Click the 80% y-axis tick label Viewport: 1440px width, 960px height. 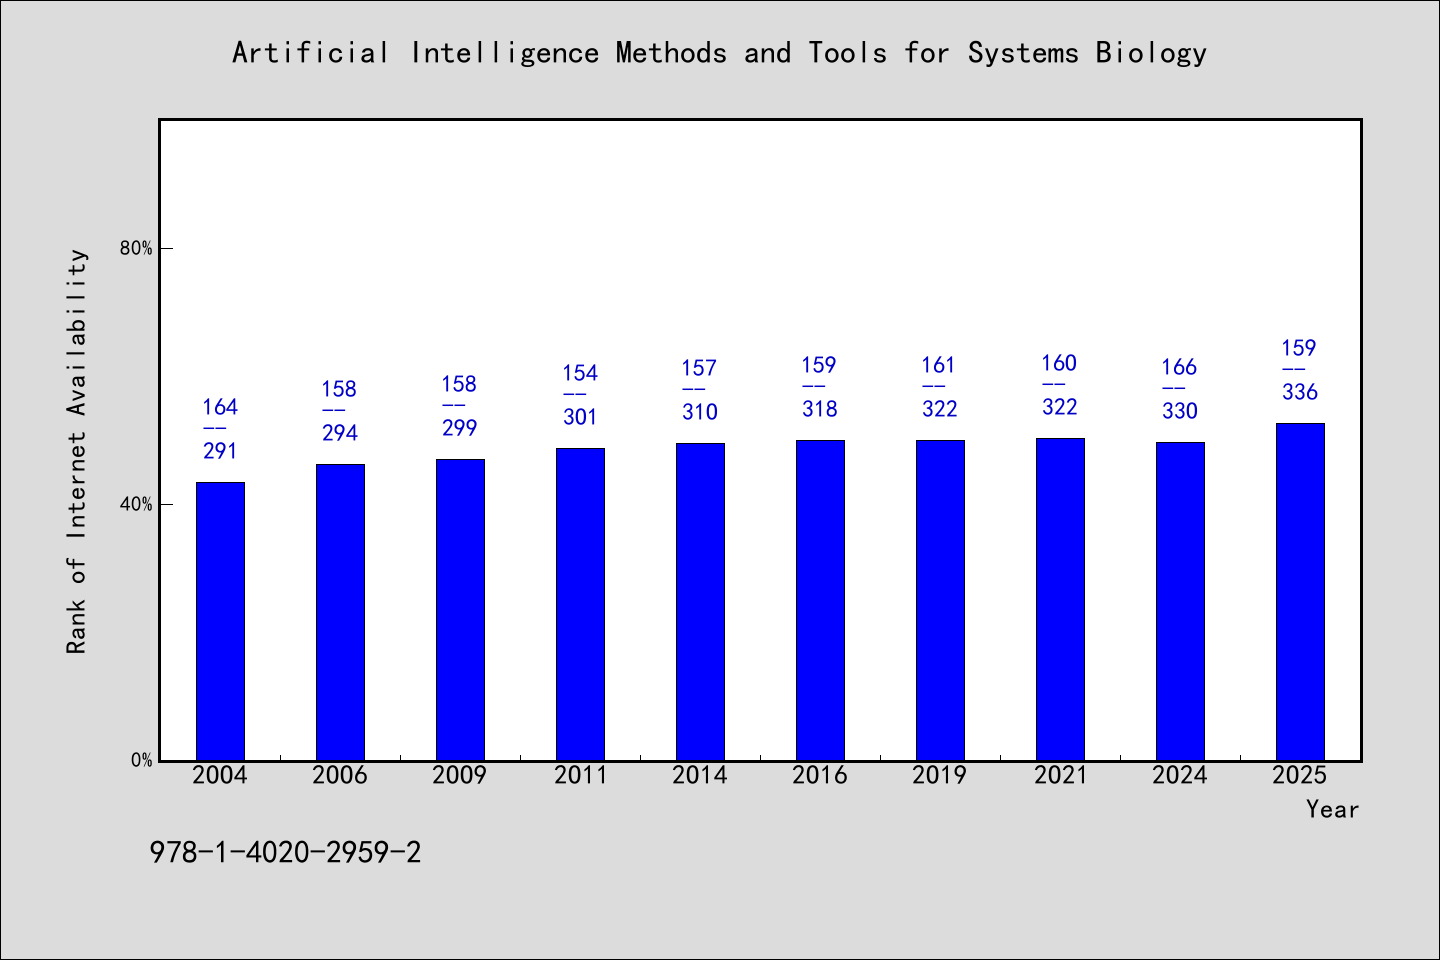point(136,248)
